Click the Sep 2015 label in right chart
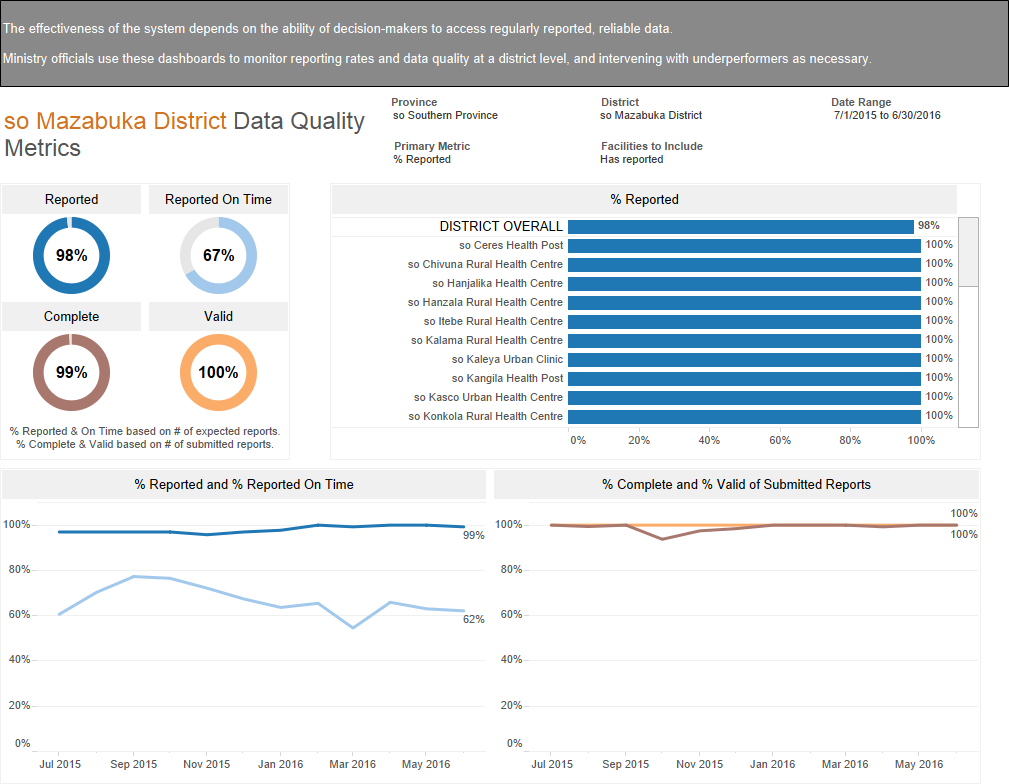 tap(625, 764)
